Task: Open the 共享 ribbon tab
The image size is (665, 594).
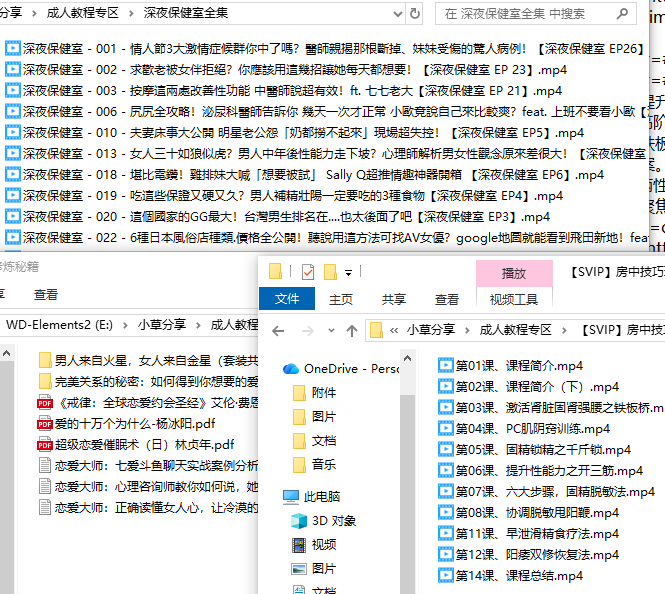Action: 394,299
